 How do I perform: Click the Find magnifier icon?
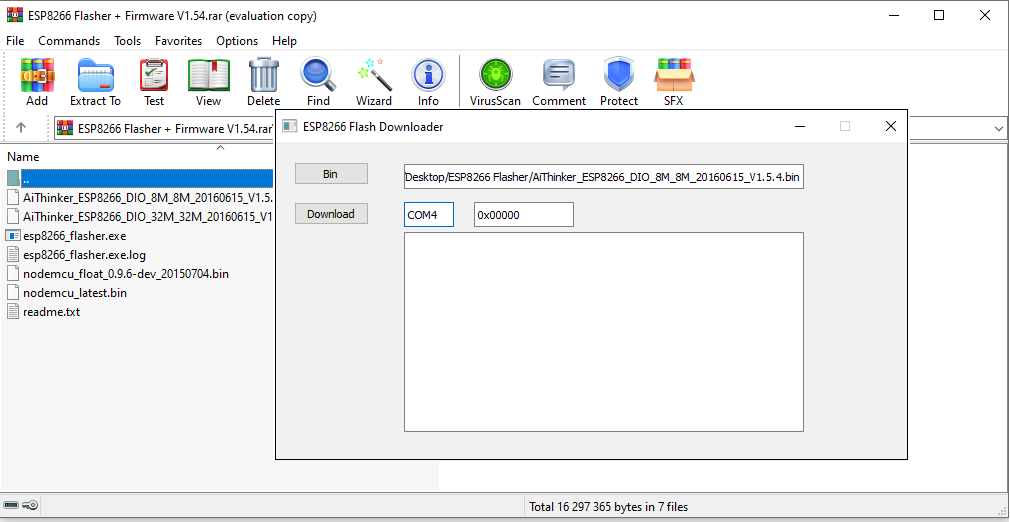(318, 75)
